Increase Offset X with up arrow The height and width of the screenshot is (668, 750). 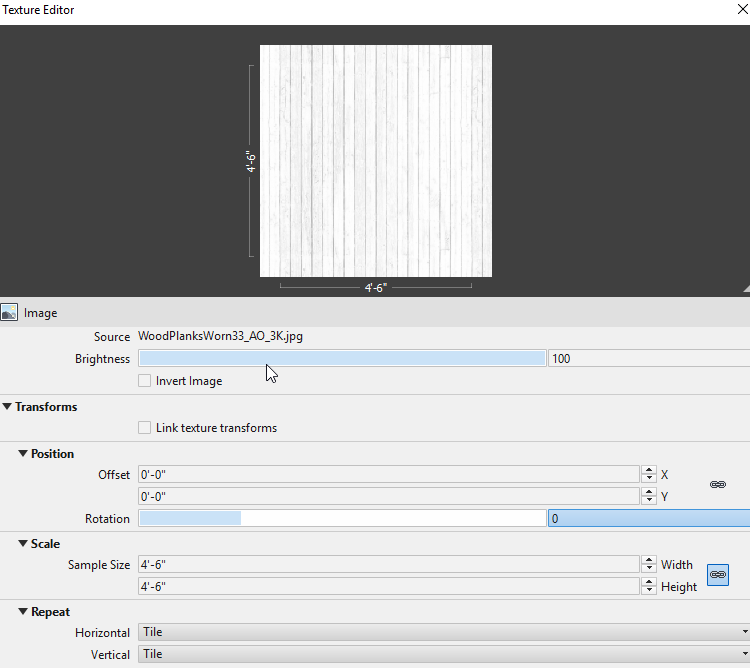649,470
